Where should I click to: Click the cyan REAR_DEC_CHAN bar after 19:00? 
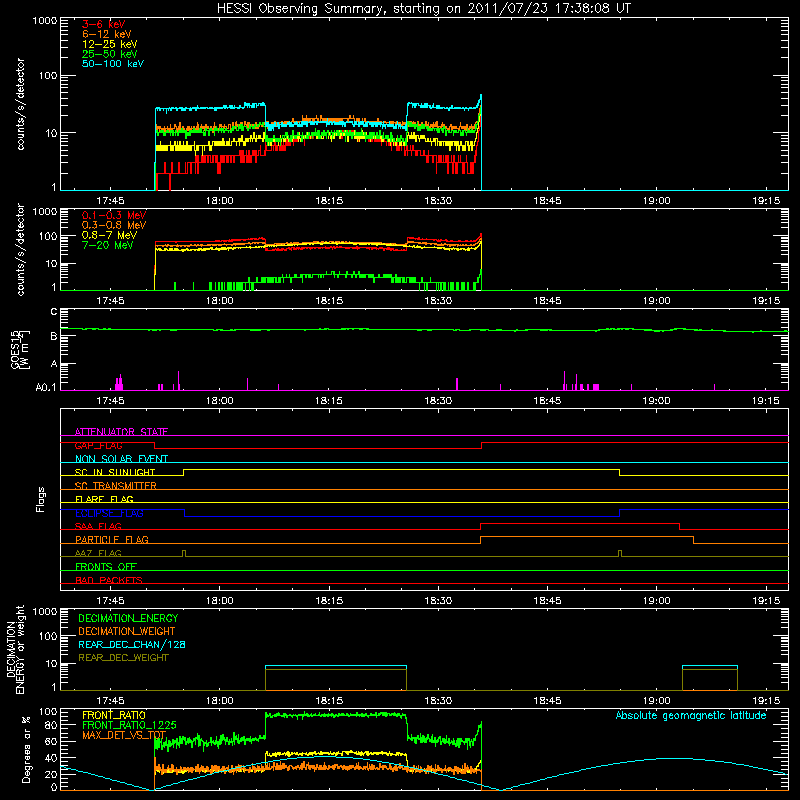[710, 666]
